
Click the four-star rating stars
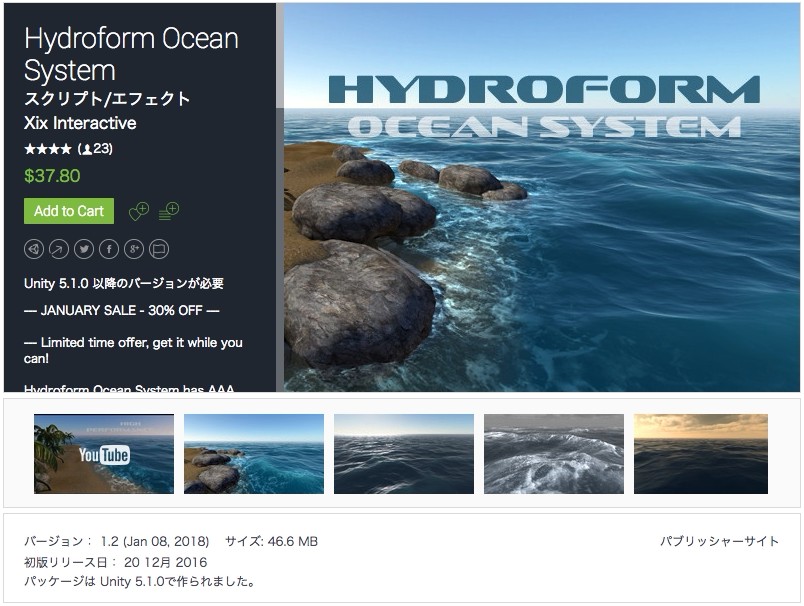tap(48, 149)
